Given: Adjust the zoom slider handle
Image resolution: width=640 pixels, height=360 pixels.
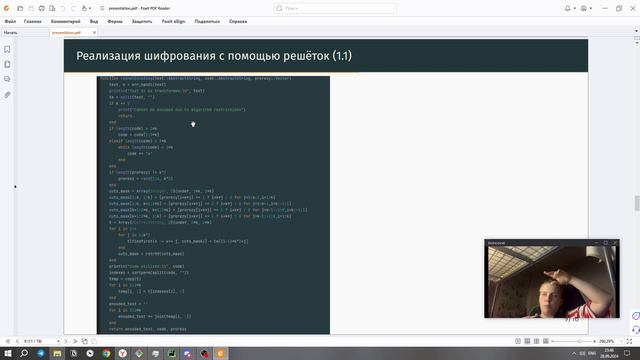Looking at the screenshot, I should tap(580, 341).
